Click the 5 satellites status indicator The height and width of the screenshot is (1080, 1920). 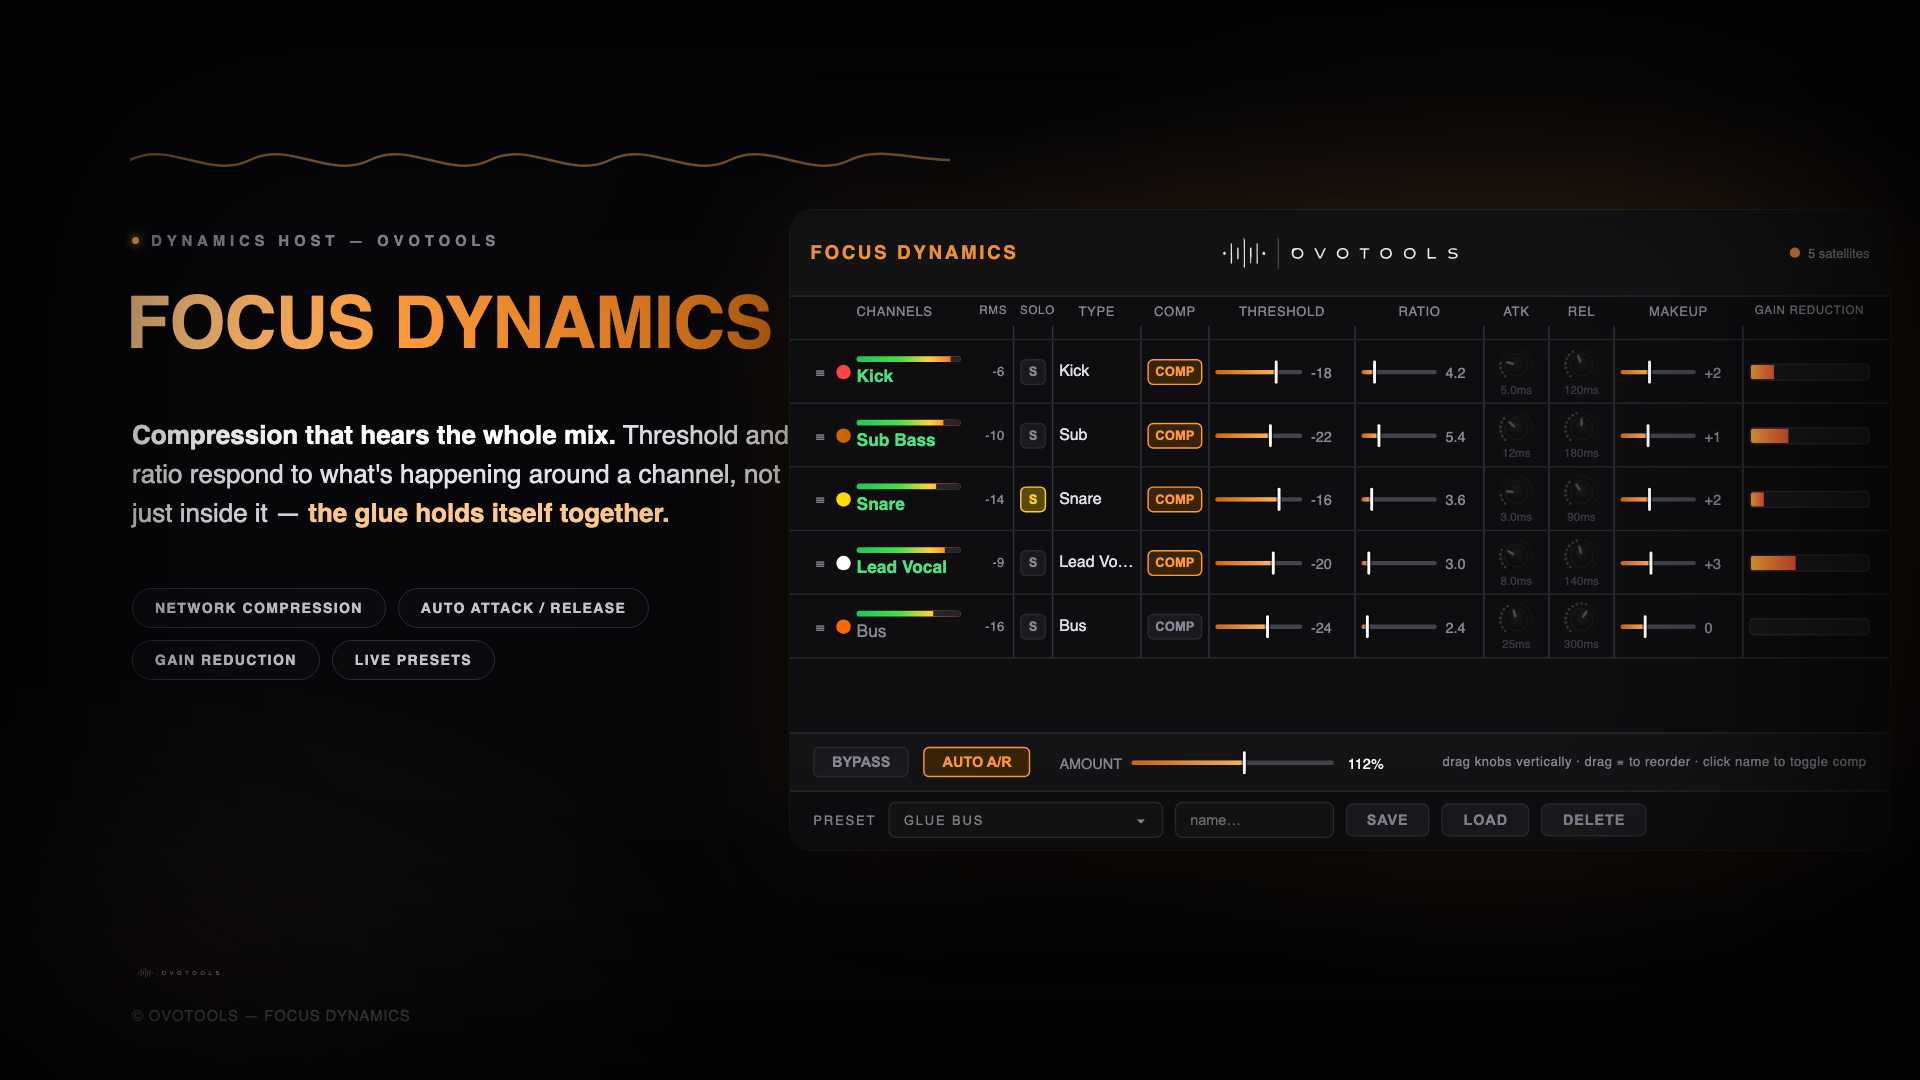(x=1829, y=254)
